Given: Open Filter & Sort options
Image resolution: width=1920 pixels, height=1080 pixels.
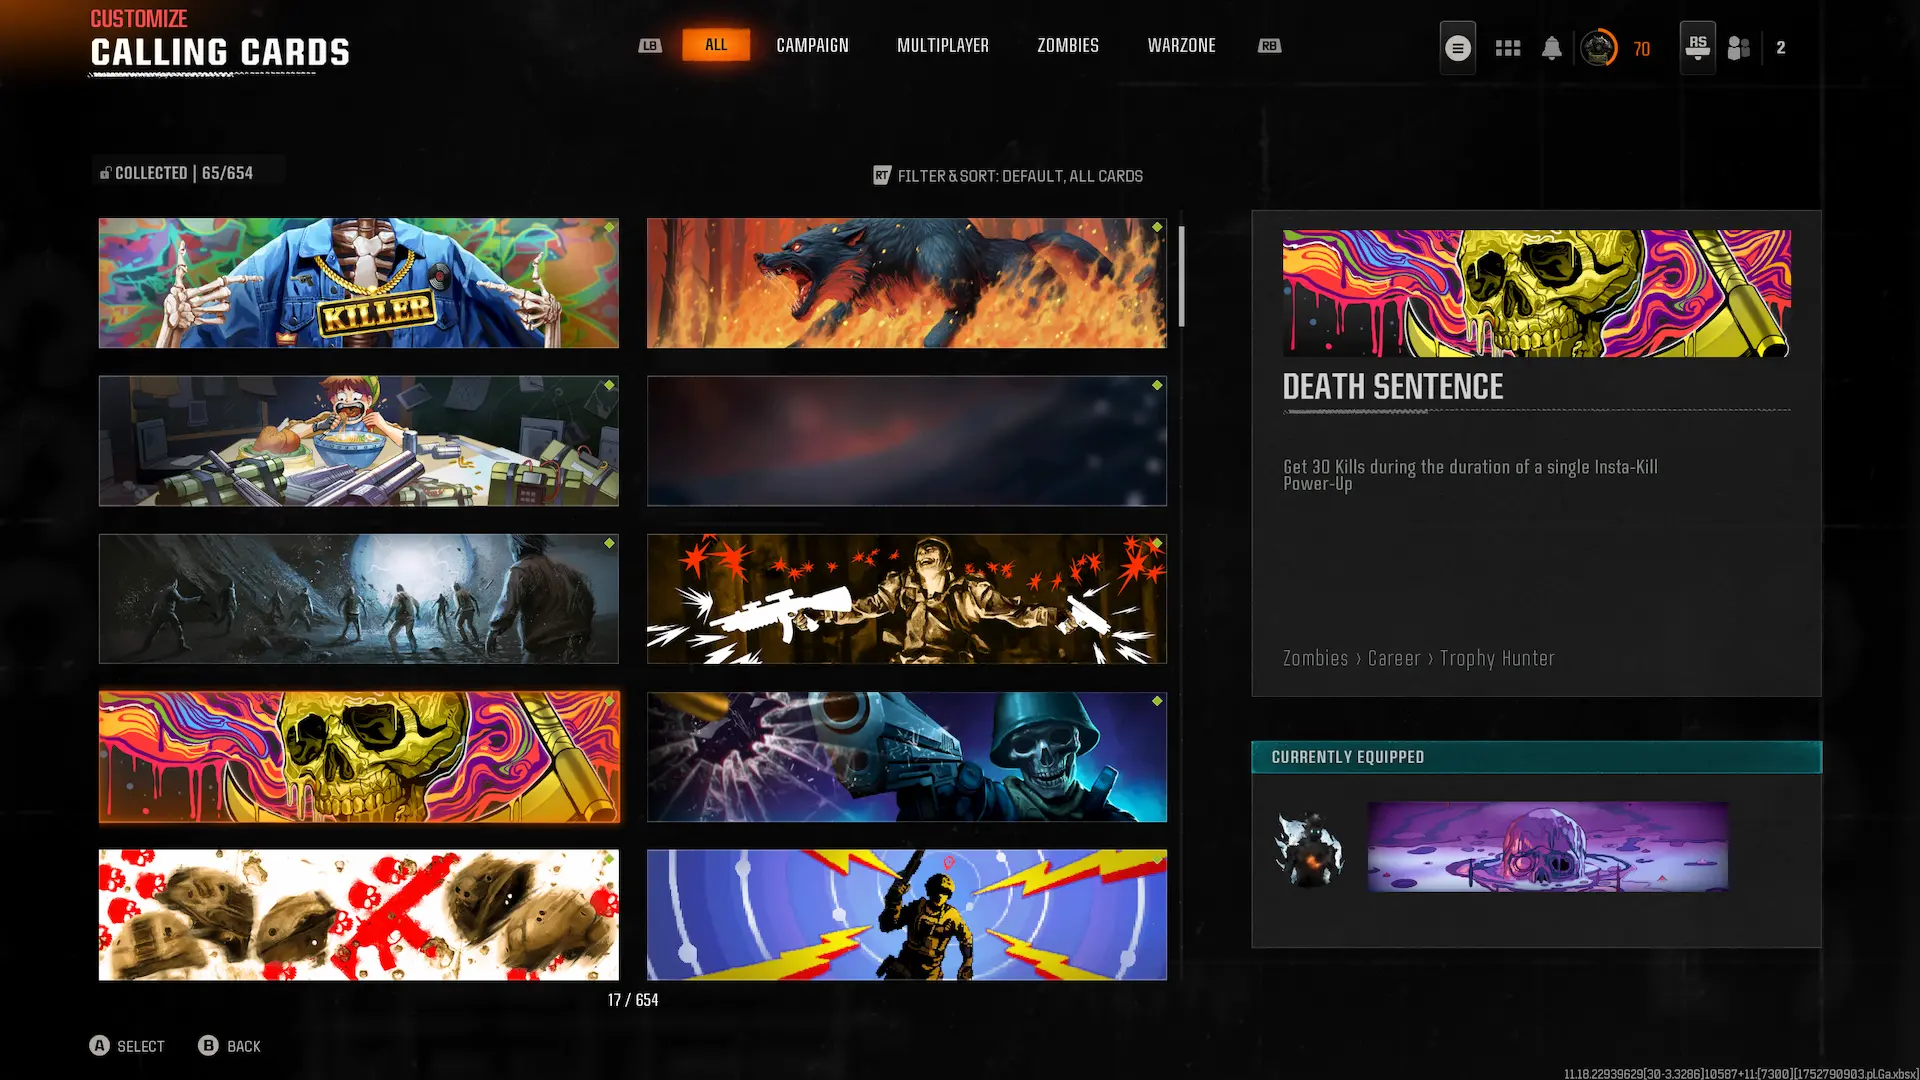Looking at the screenshot, I should coord(1008,176).
